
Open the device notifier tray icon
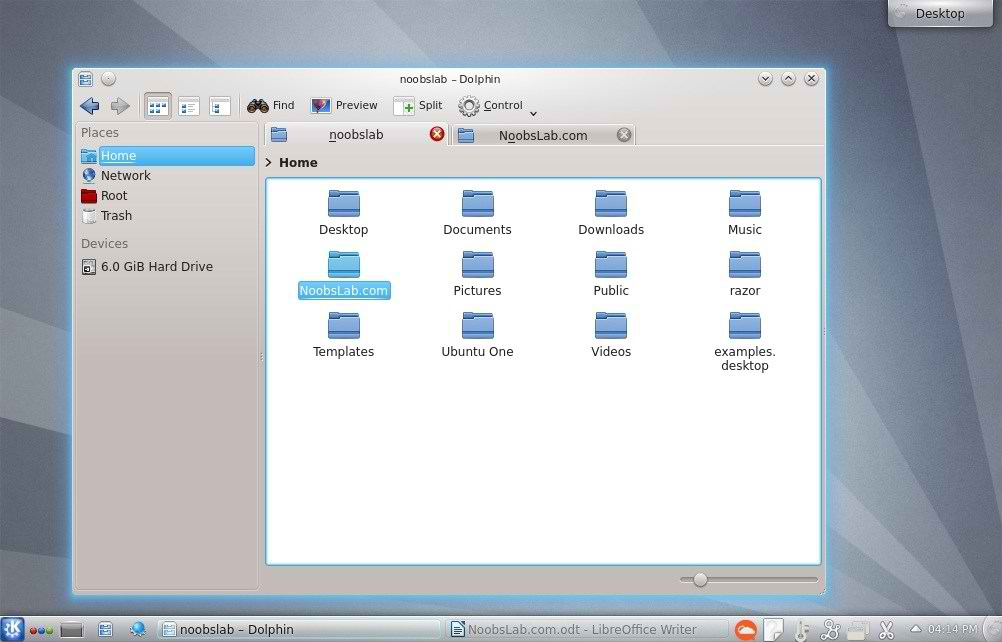point(858,631)
